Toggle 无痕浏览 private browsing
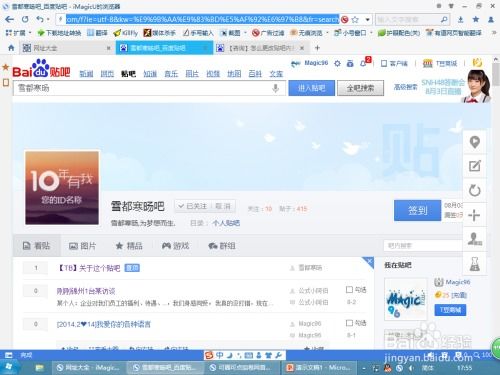 [306, 33]
